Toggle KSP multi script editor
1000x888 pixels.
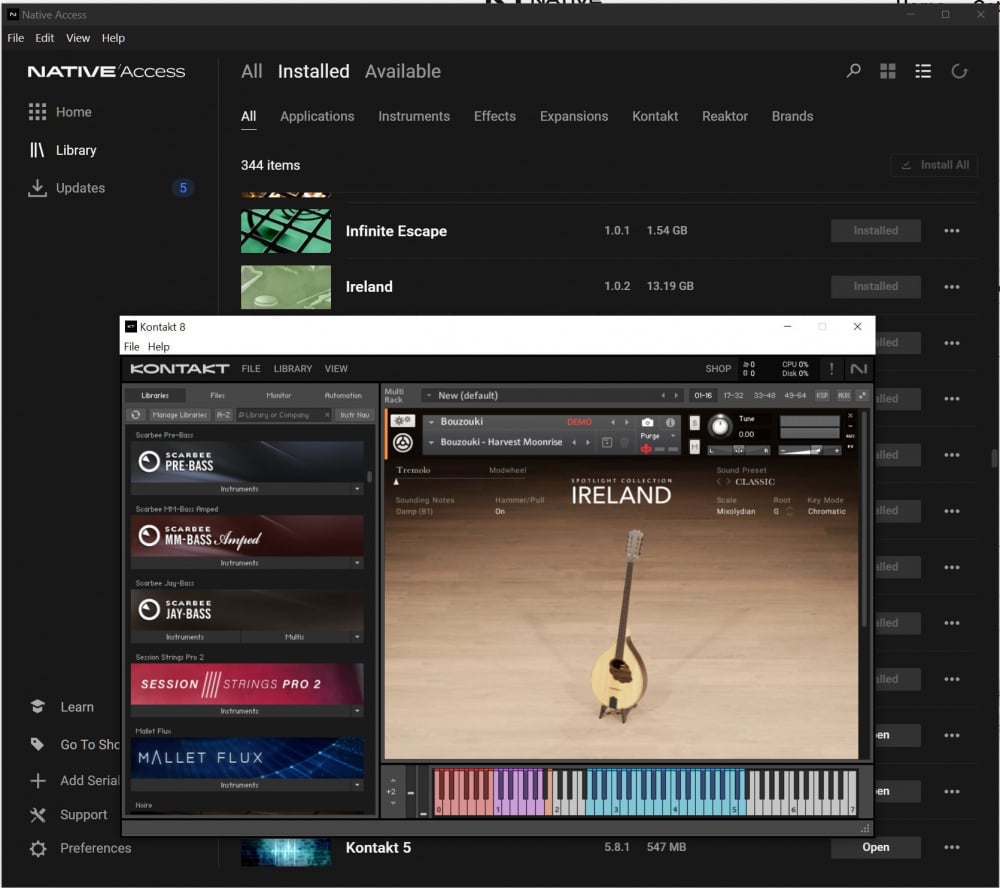coord(822,396)
